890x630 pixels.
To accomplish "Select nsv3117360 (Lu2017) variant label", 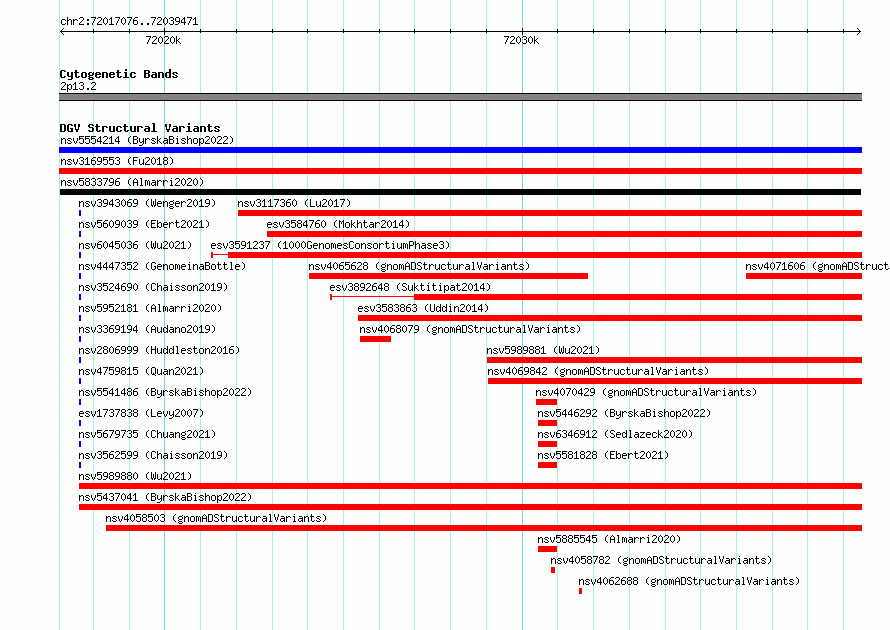I will pos(294,203).
